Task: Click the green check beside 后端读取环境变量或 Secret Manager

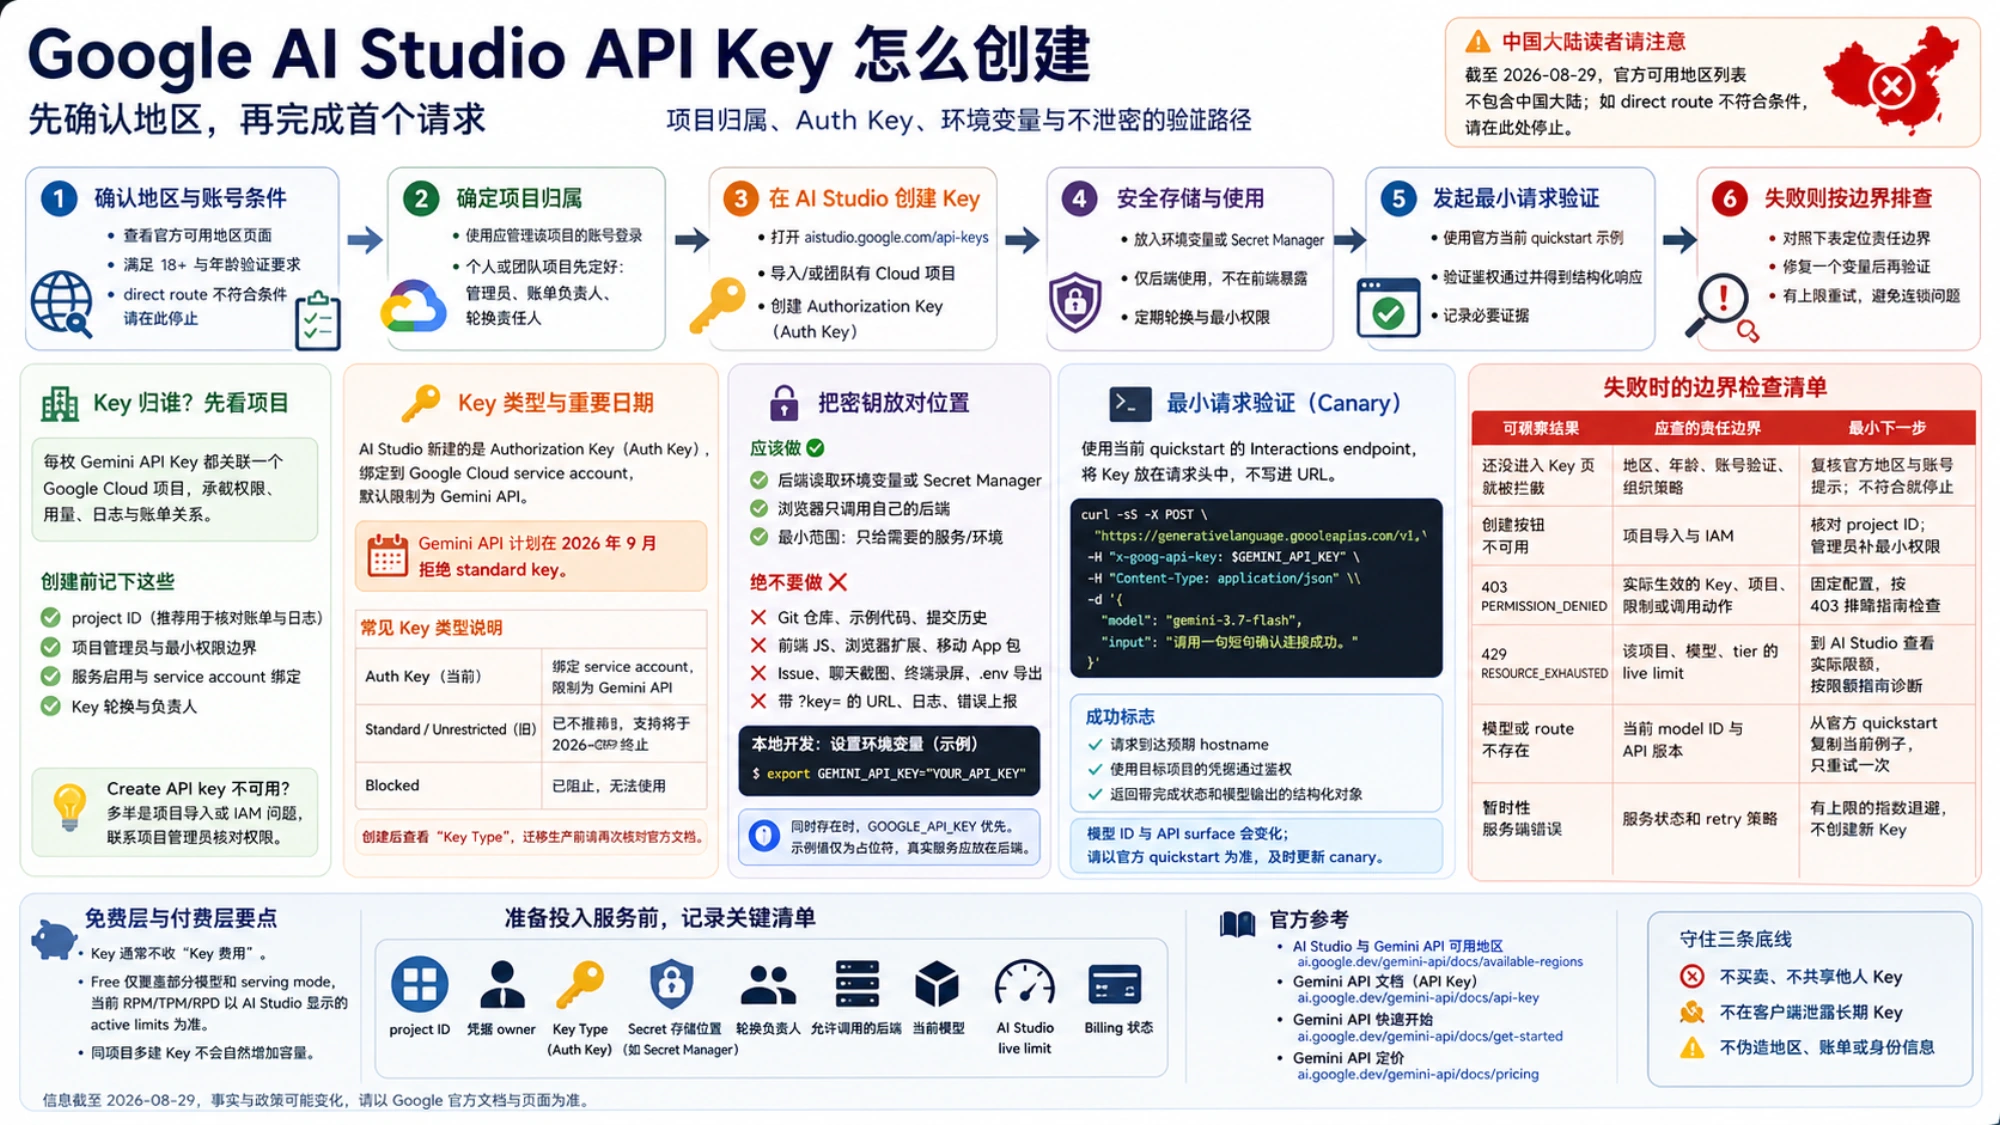Action: pos(759,480)
